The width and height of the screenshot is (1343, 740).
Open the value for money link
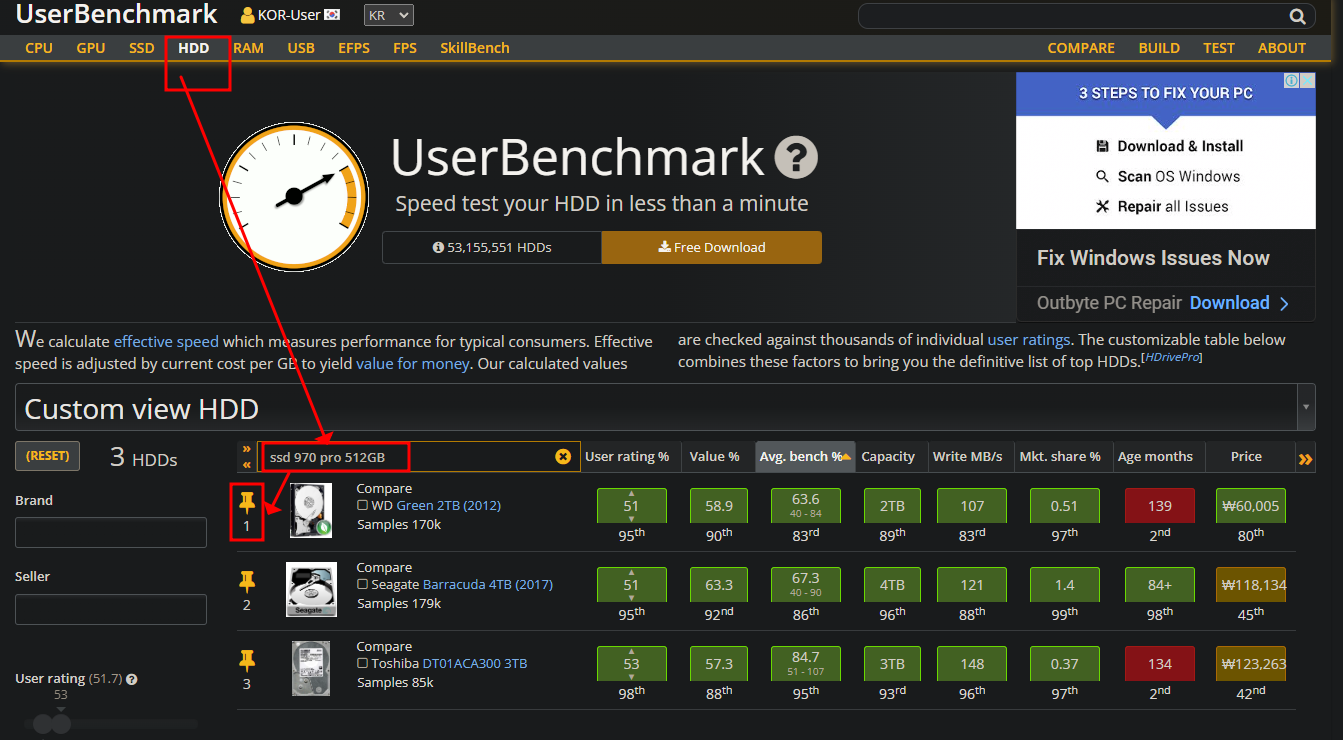click(413, 363)
